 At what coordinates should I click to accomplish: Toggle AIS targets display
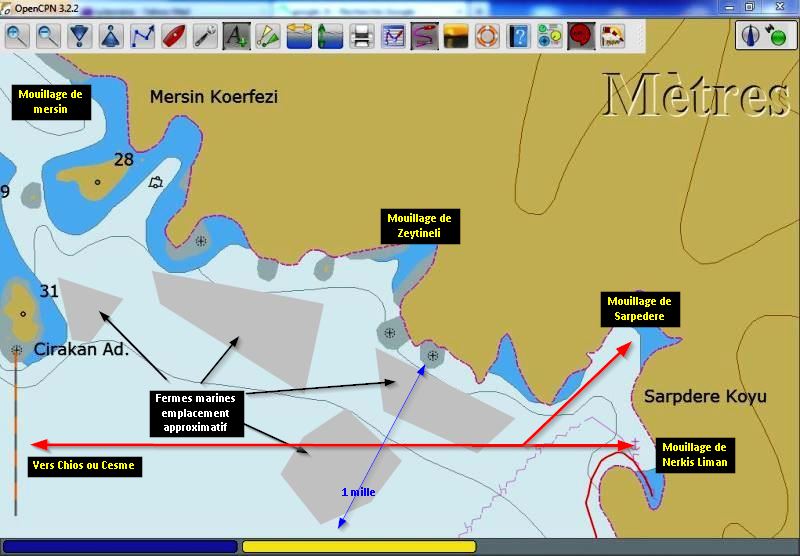point(267,37)
